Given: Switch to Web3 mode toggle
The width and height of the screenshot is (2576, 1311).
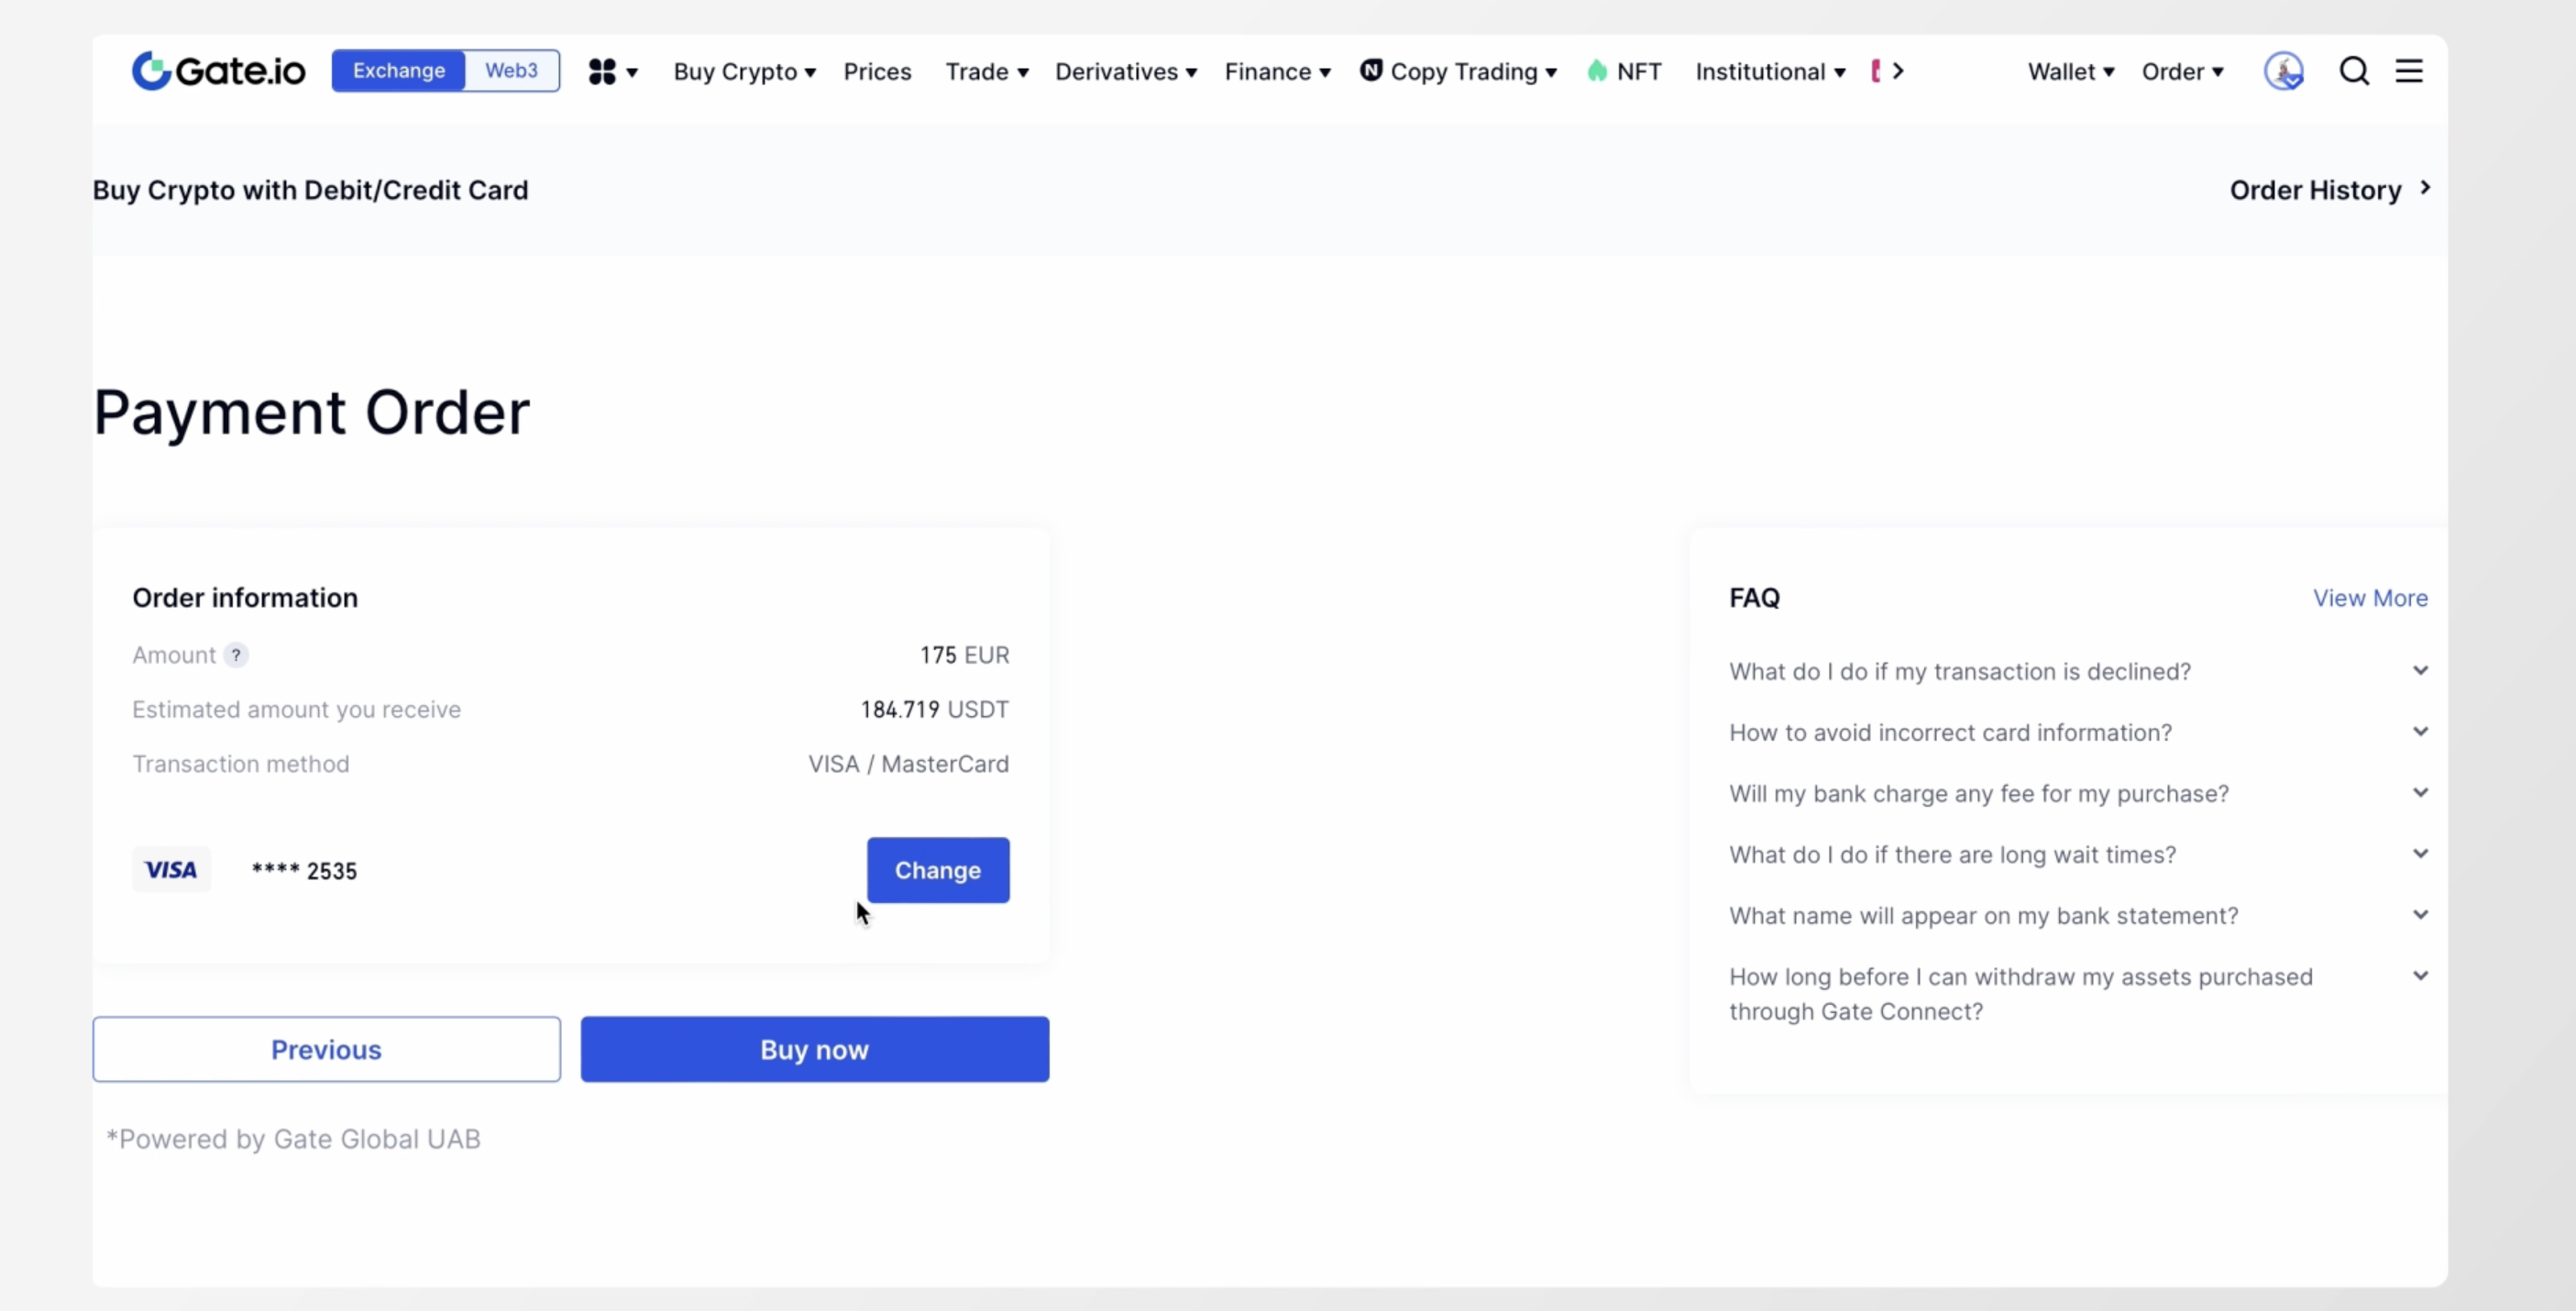Looking at the screenshot, I should click(511, 71).
